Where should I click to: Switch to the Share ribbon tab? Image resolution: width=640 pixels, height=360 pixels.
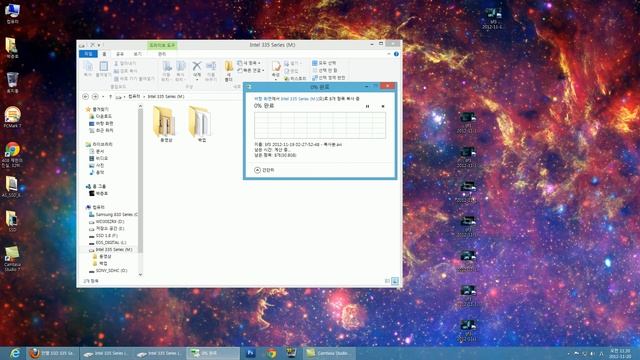(120, 54)
